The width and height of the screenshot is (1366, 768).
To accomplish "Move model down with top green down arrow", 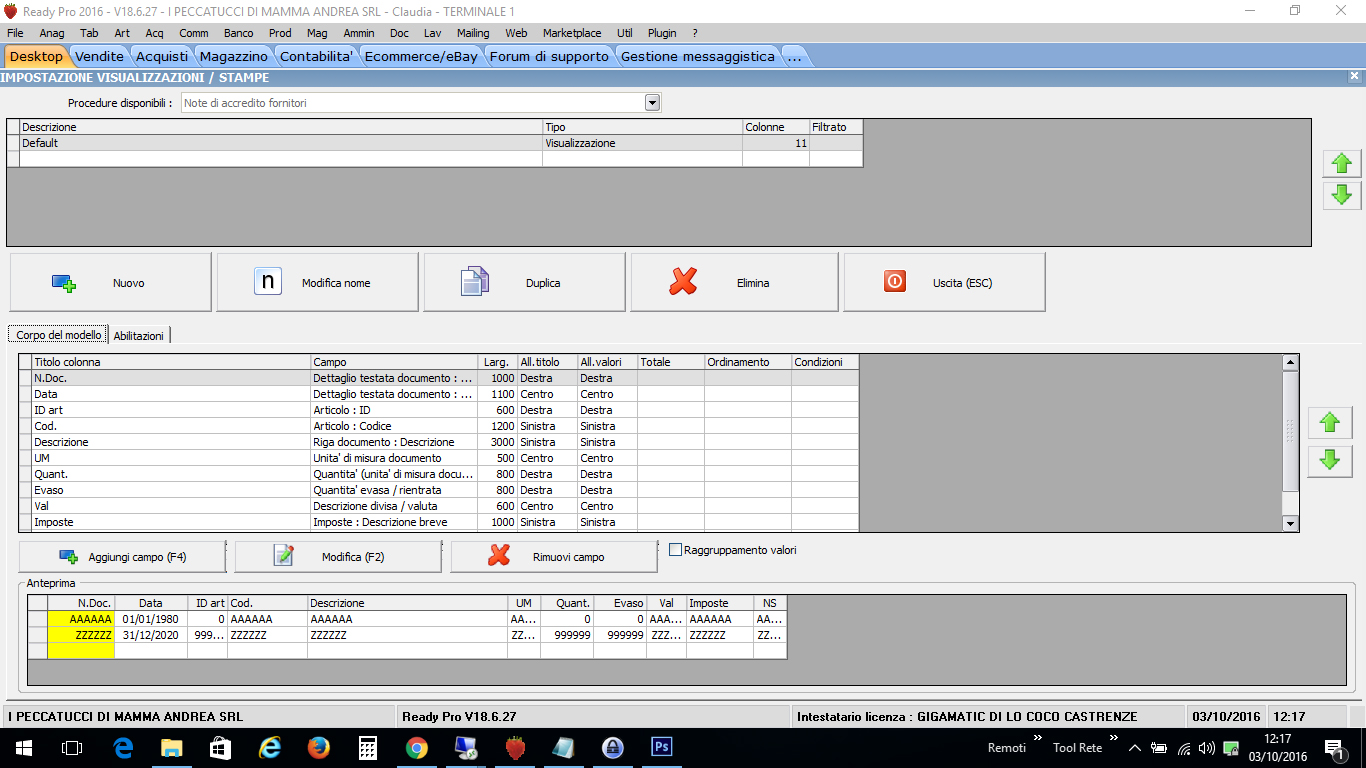I will pyautogui.click(x=1343, y=195).
